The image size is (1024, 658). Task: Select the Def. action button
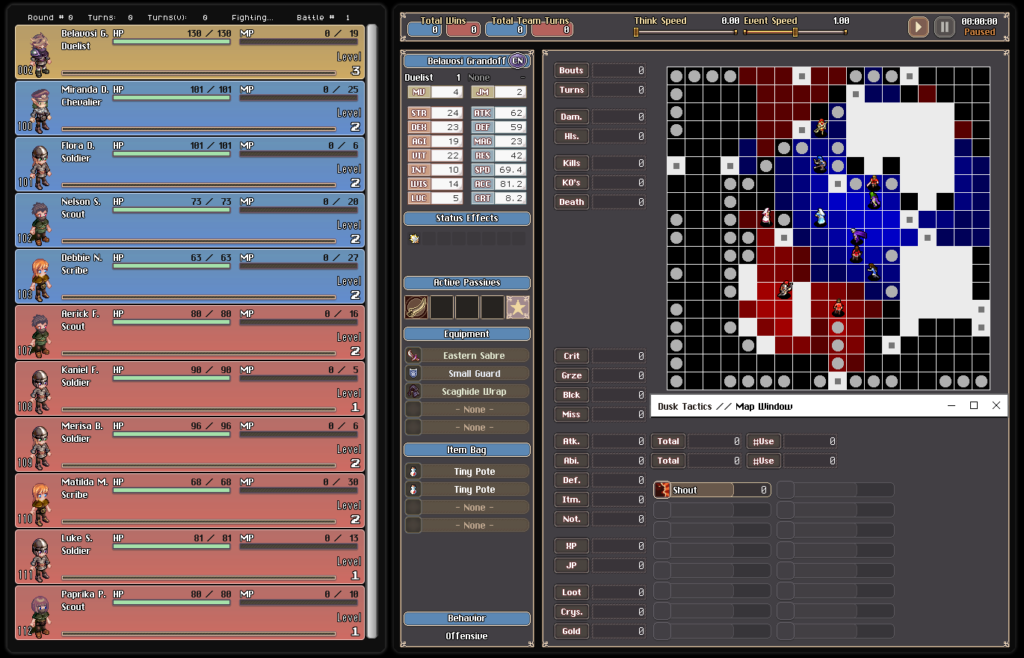[x=571, y=480]
